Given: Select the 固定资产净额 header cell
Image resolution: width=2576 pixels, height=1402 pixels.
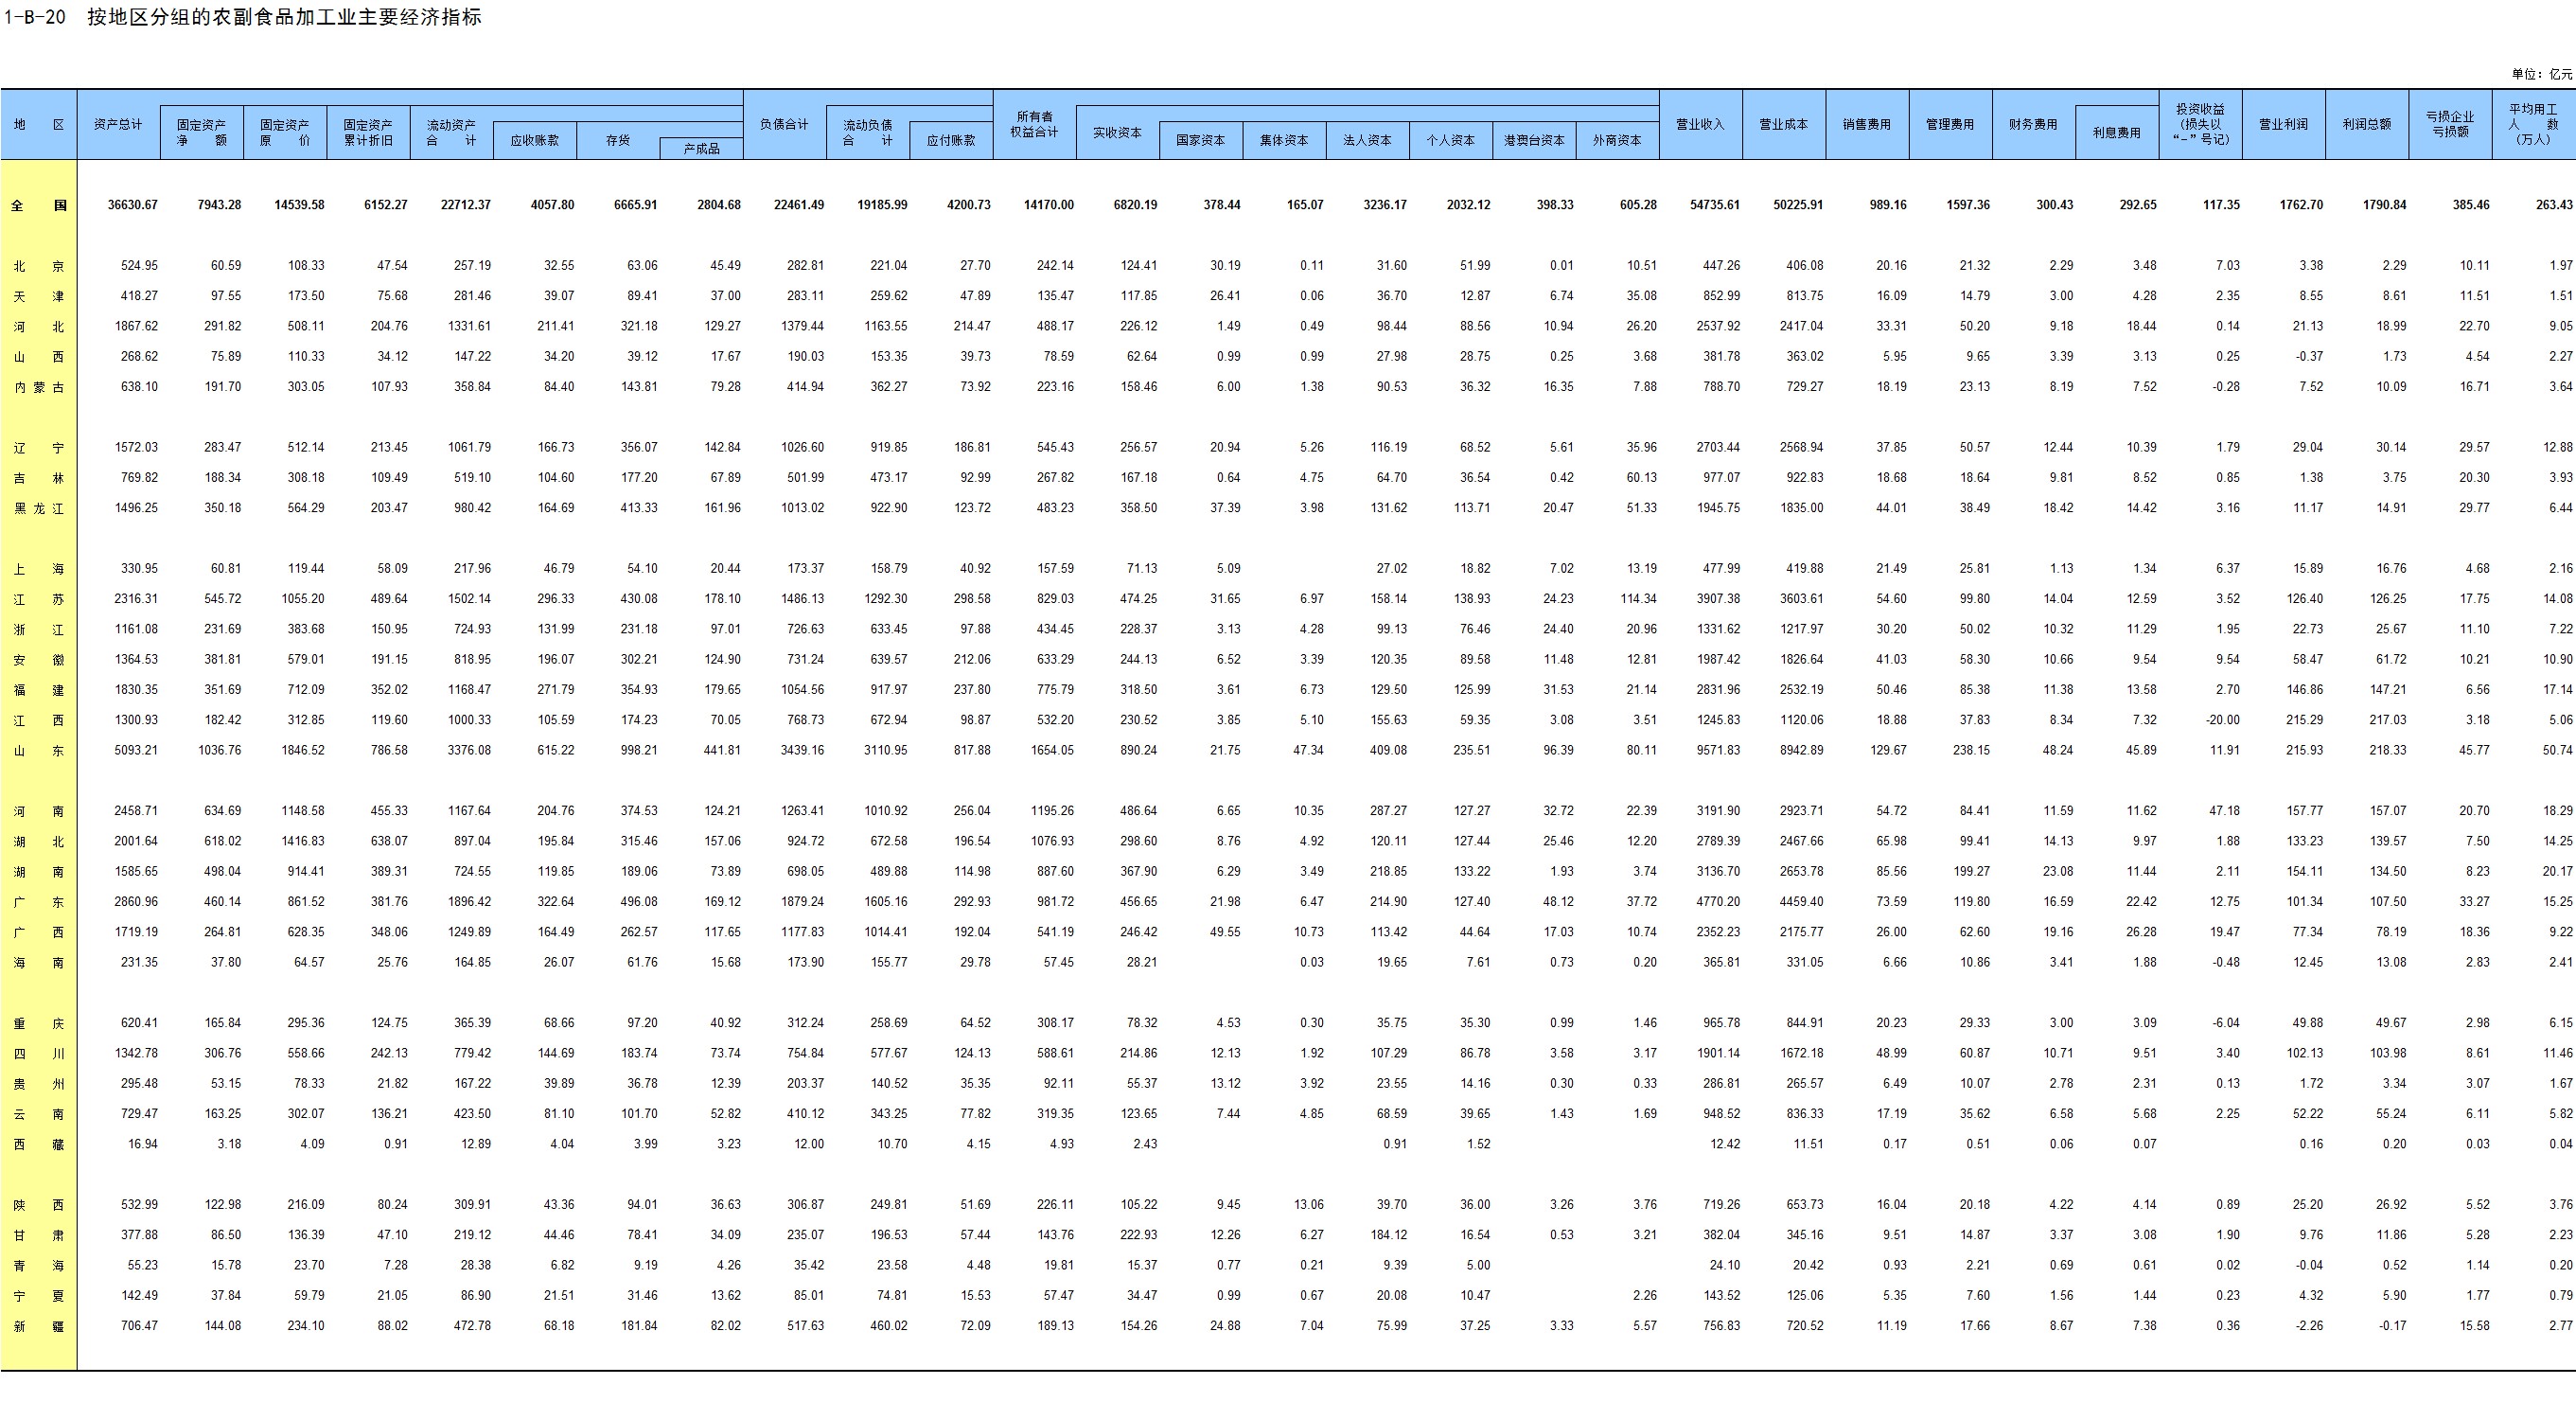Looking at the screenshot, I should point(201,133).
